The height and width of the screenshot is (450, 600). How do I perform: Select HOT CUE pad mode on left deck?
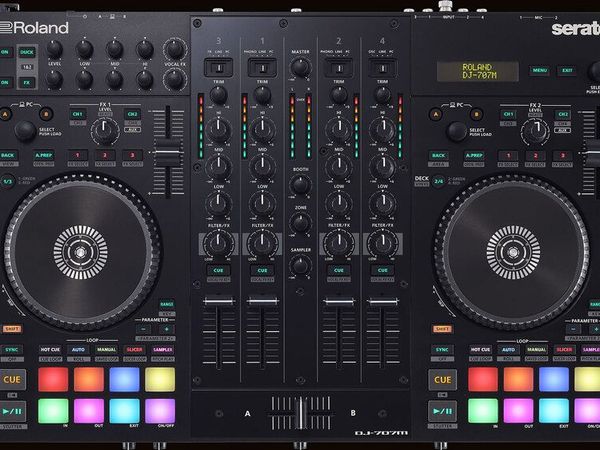[x=50, y=350]
